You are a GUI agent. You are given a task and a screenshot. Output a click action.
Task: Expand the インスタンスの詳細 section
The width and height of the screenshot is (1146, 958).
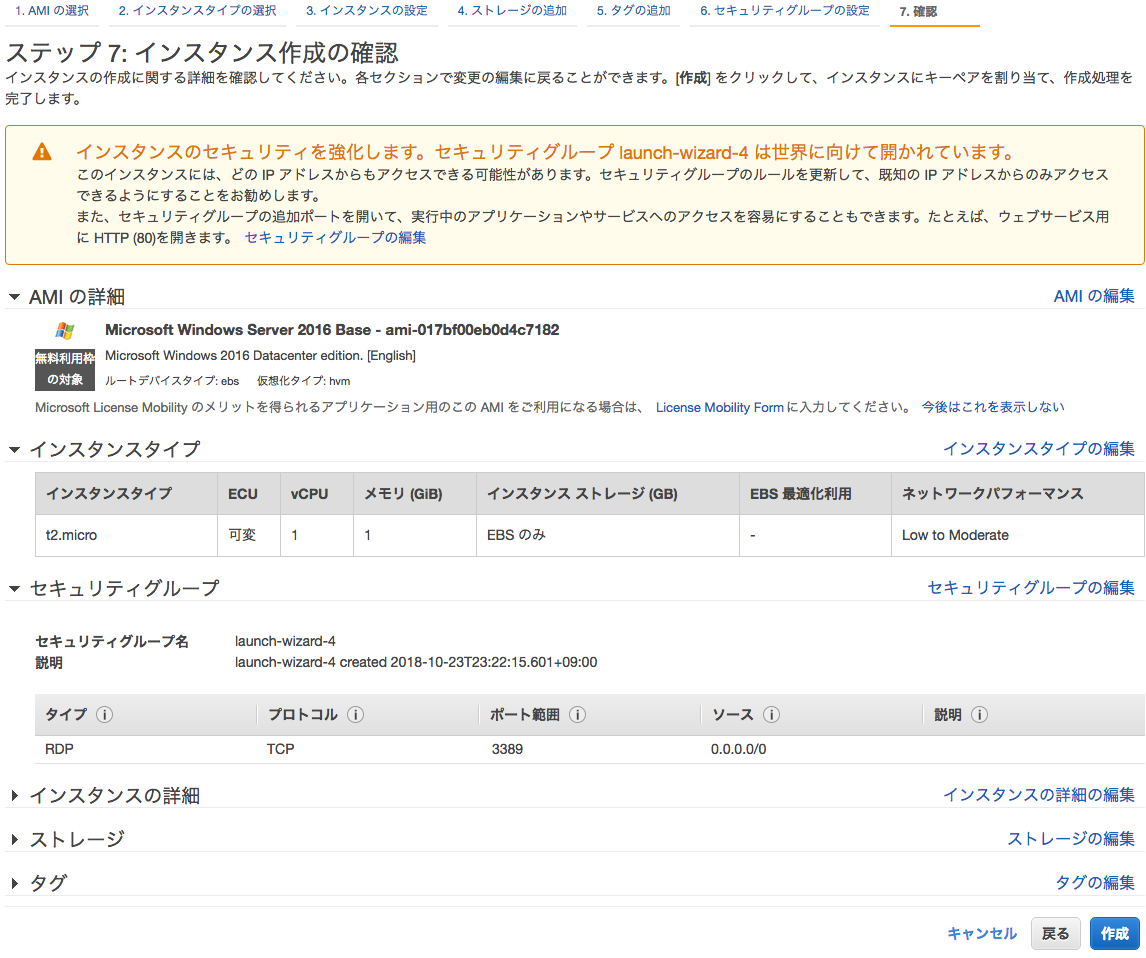(14, 794)
